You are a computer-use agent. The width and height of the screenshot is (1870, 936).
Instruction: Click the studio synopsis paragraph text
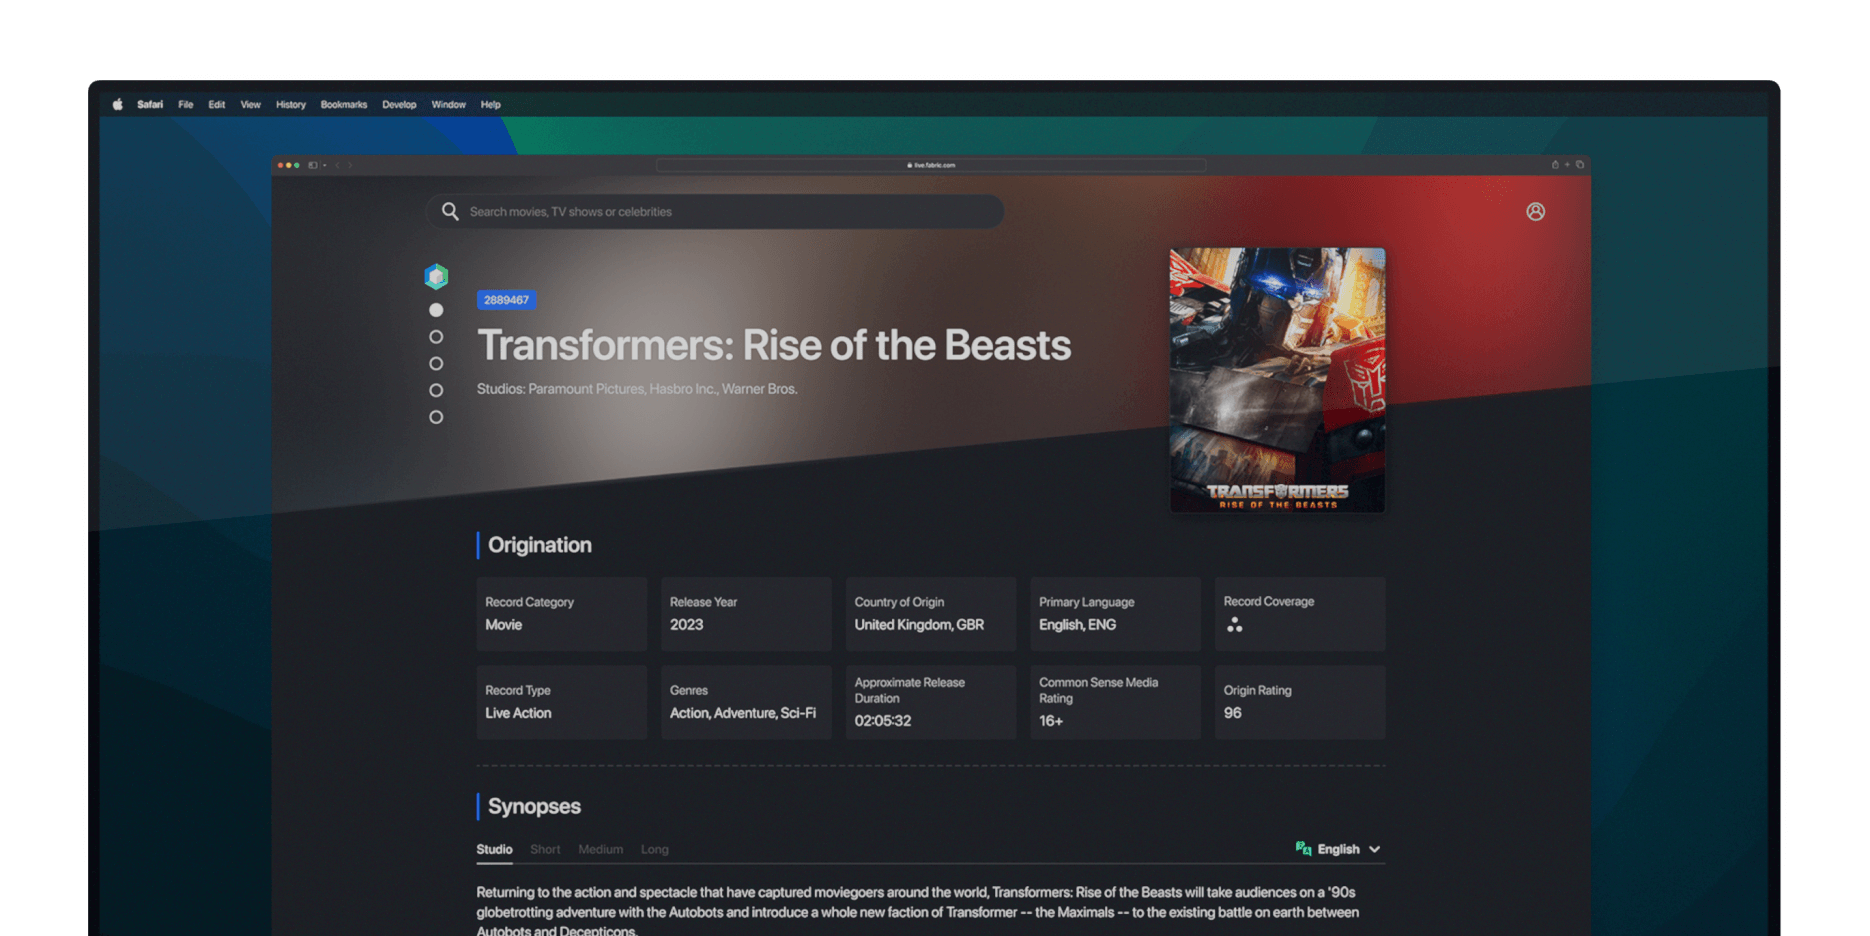(918, 911)
